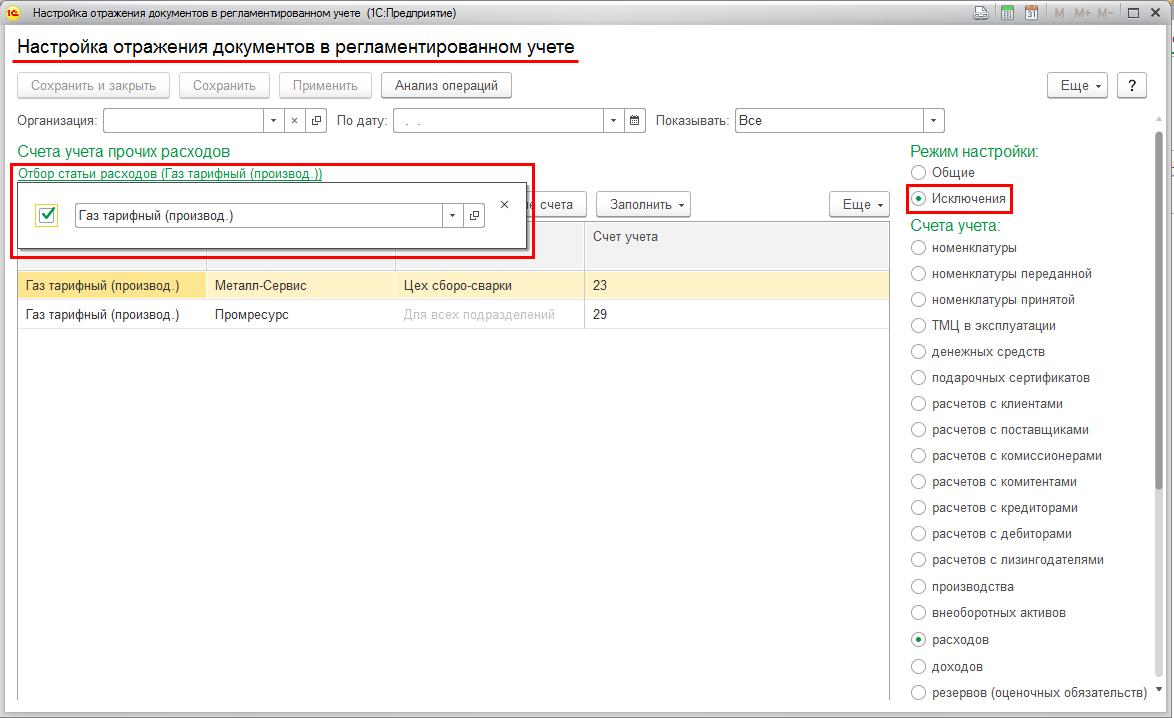Click into the Организация input field
1174x718 pixels.
point(183,121)
